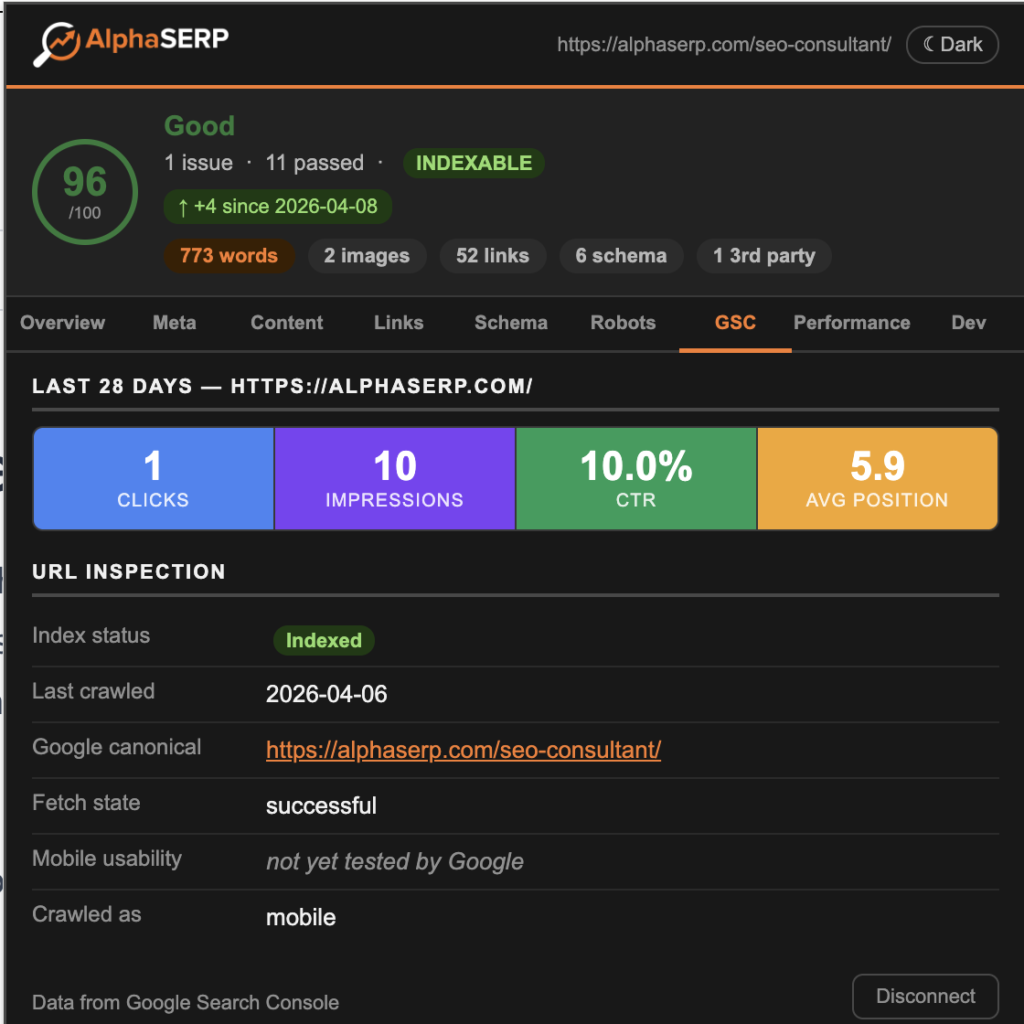Go to the Schema tab
The width and height of the screenshot is (1024, 1024).
pos(511,323)
